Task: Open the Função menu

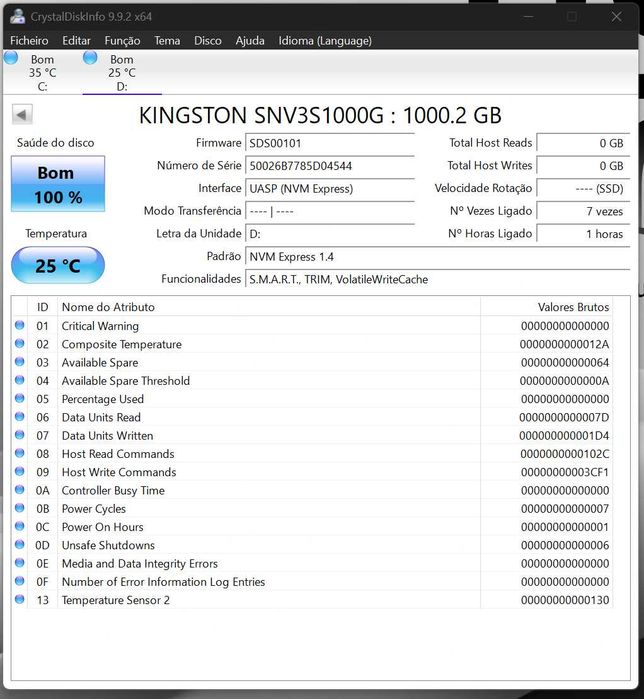Action: tap(122, 41)
